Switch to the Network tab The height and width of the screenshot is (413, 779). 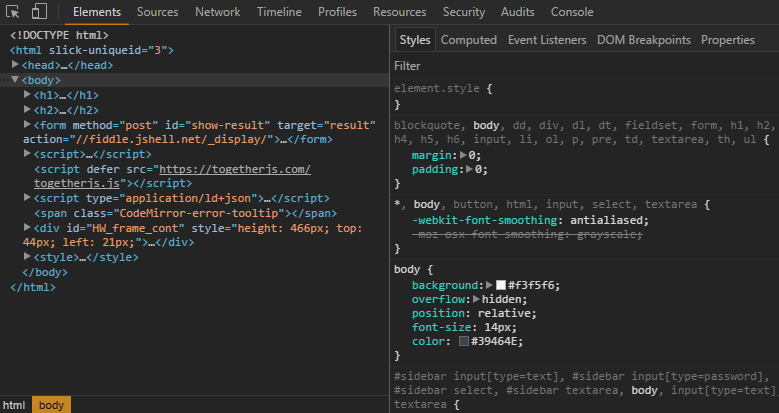tap(217, 12)
